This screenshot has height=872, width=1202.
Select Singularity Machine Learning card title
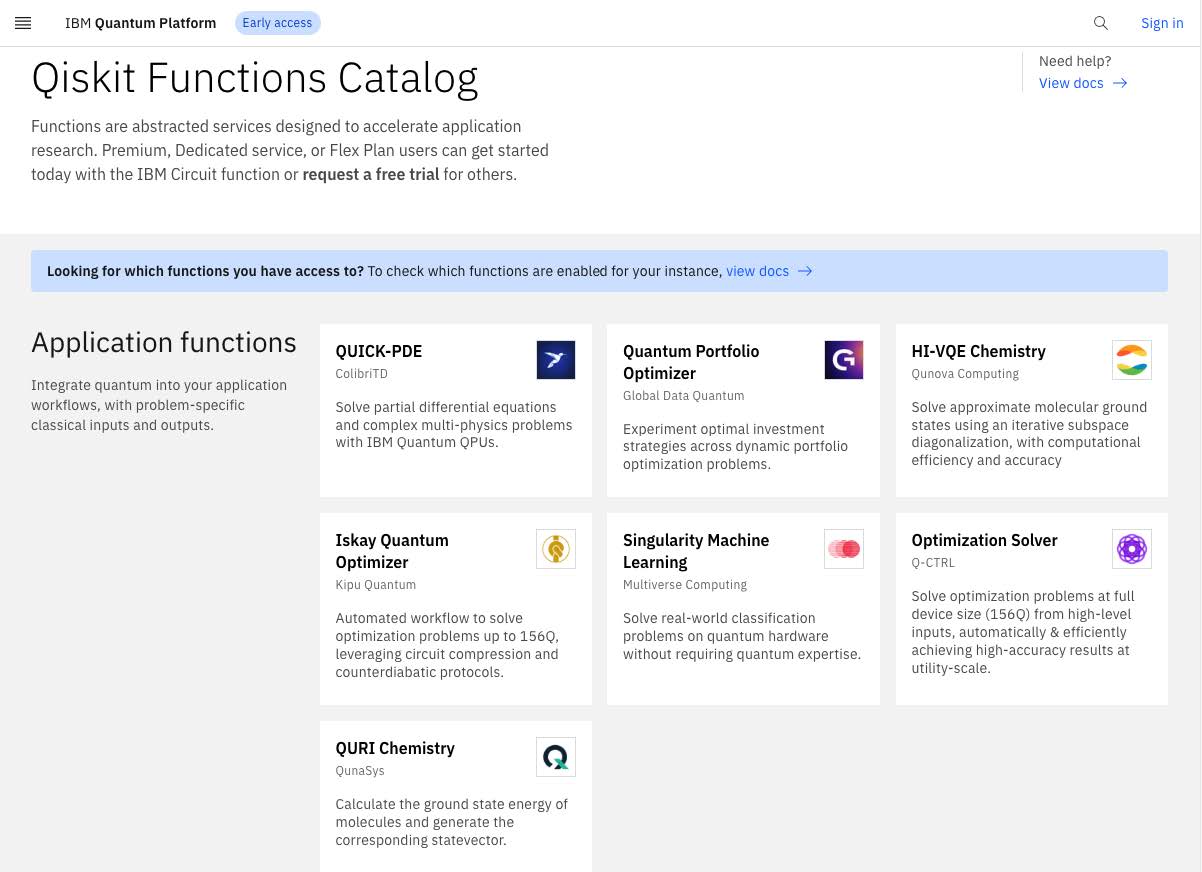pyautogui.click(x=695, y=551)
